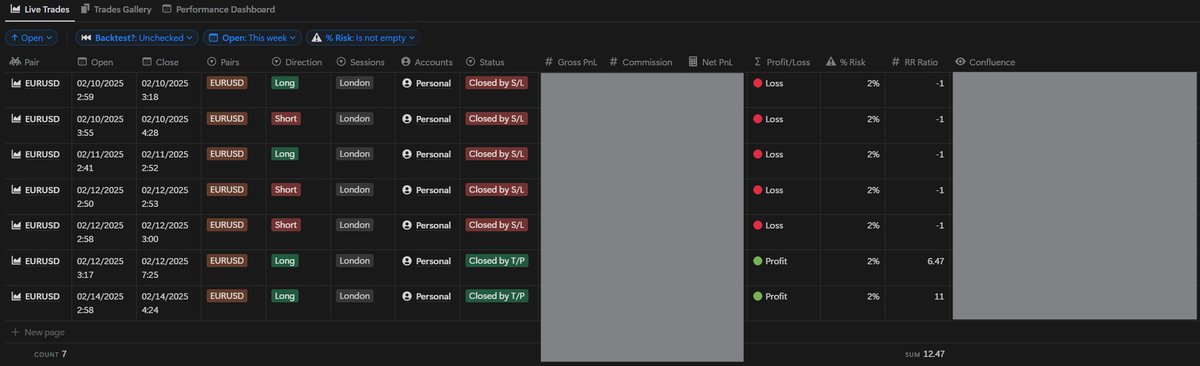Click Closed by S/L in the 02/11 row

[x=497, y=154]
